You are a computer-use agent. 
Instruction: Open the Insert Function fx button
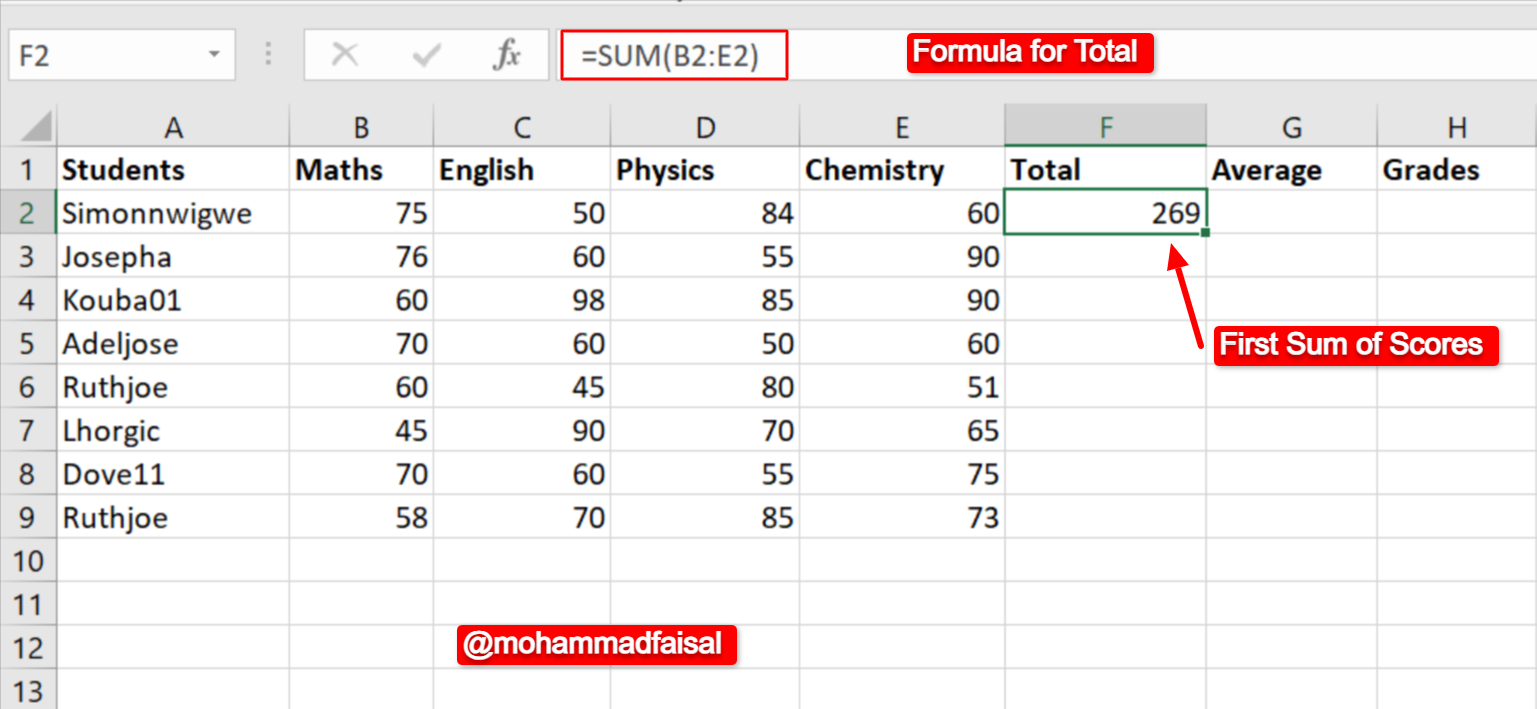pos(507,55)
